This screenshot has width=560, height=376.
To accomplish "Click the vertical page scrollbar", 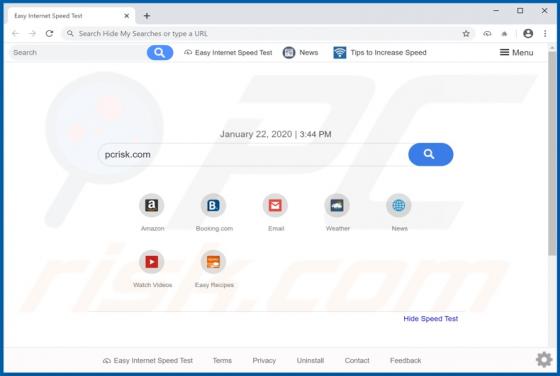I will pos(552,154).
